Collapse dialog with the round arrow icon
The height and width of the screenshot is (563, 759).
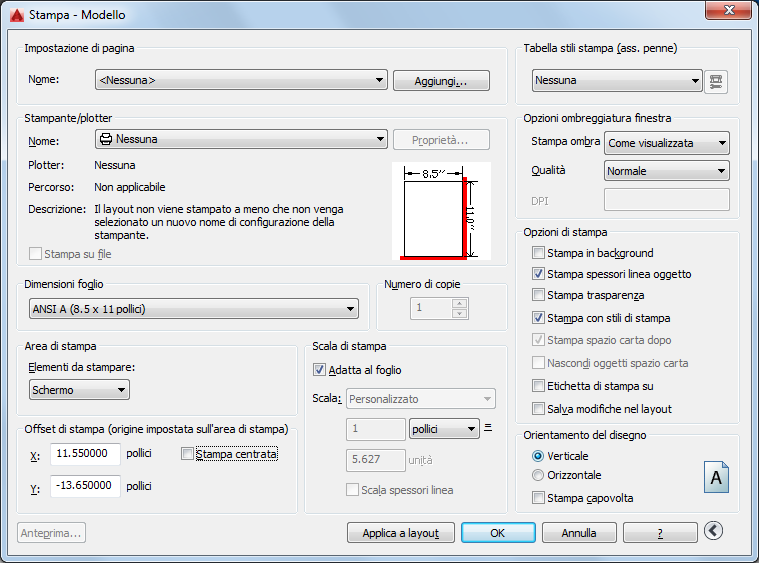click(x=713, y=531)
